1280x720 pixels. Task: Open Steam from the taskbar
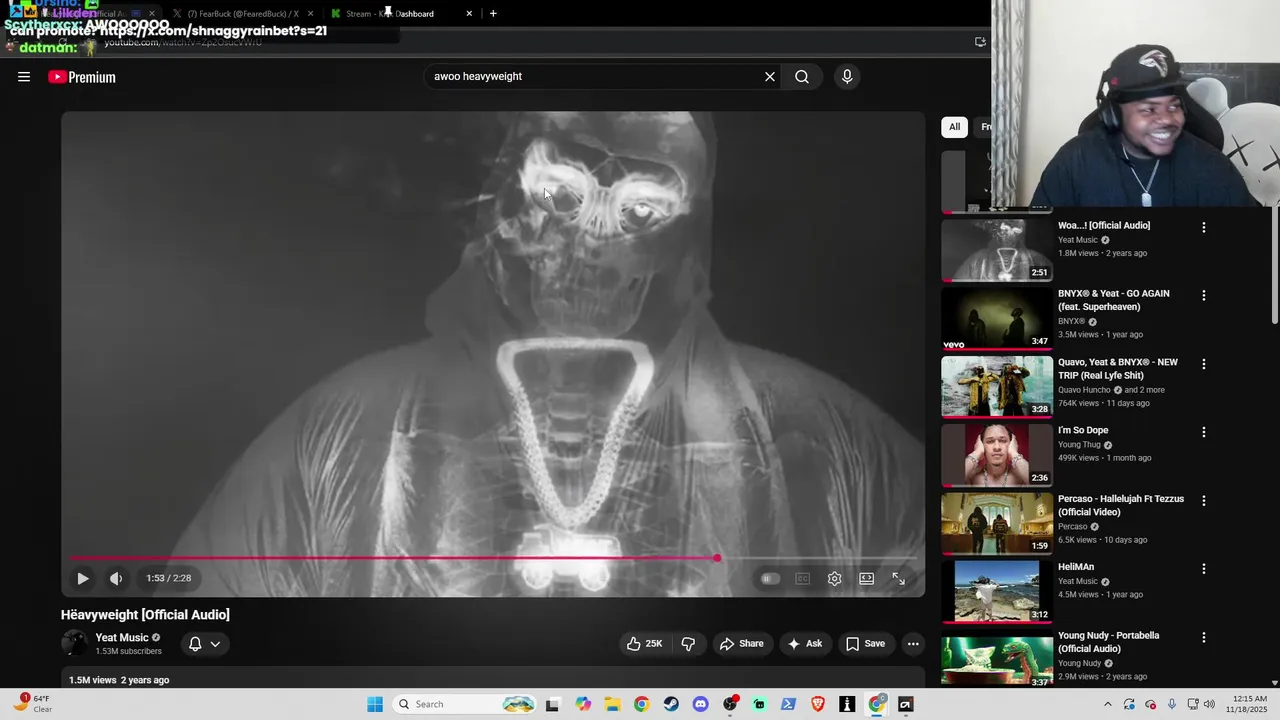[671, 704]
